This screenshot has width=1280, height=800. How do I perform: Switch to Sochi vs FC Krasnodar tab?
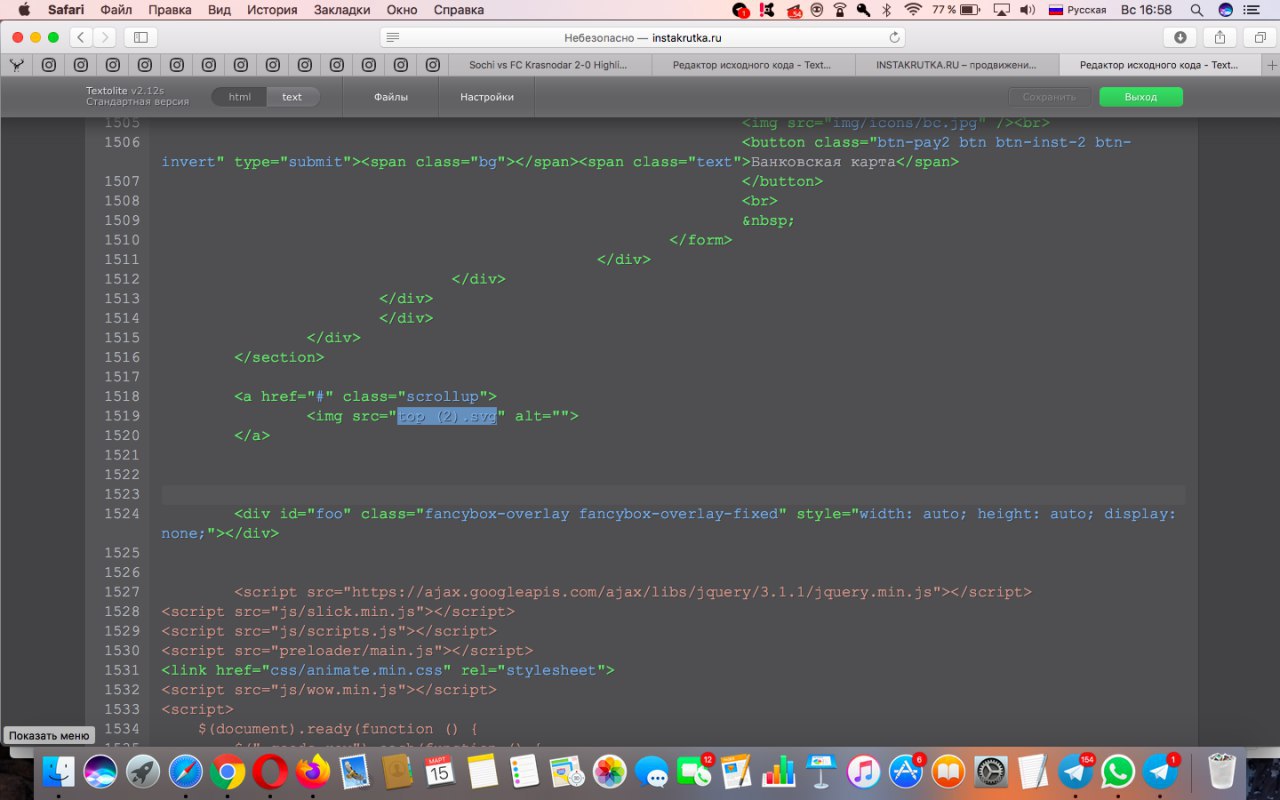[x=549, y=65]
